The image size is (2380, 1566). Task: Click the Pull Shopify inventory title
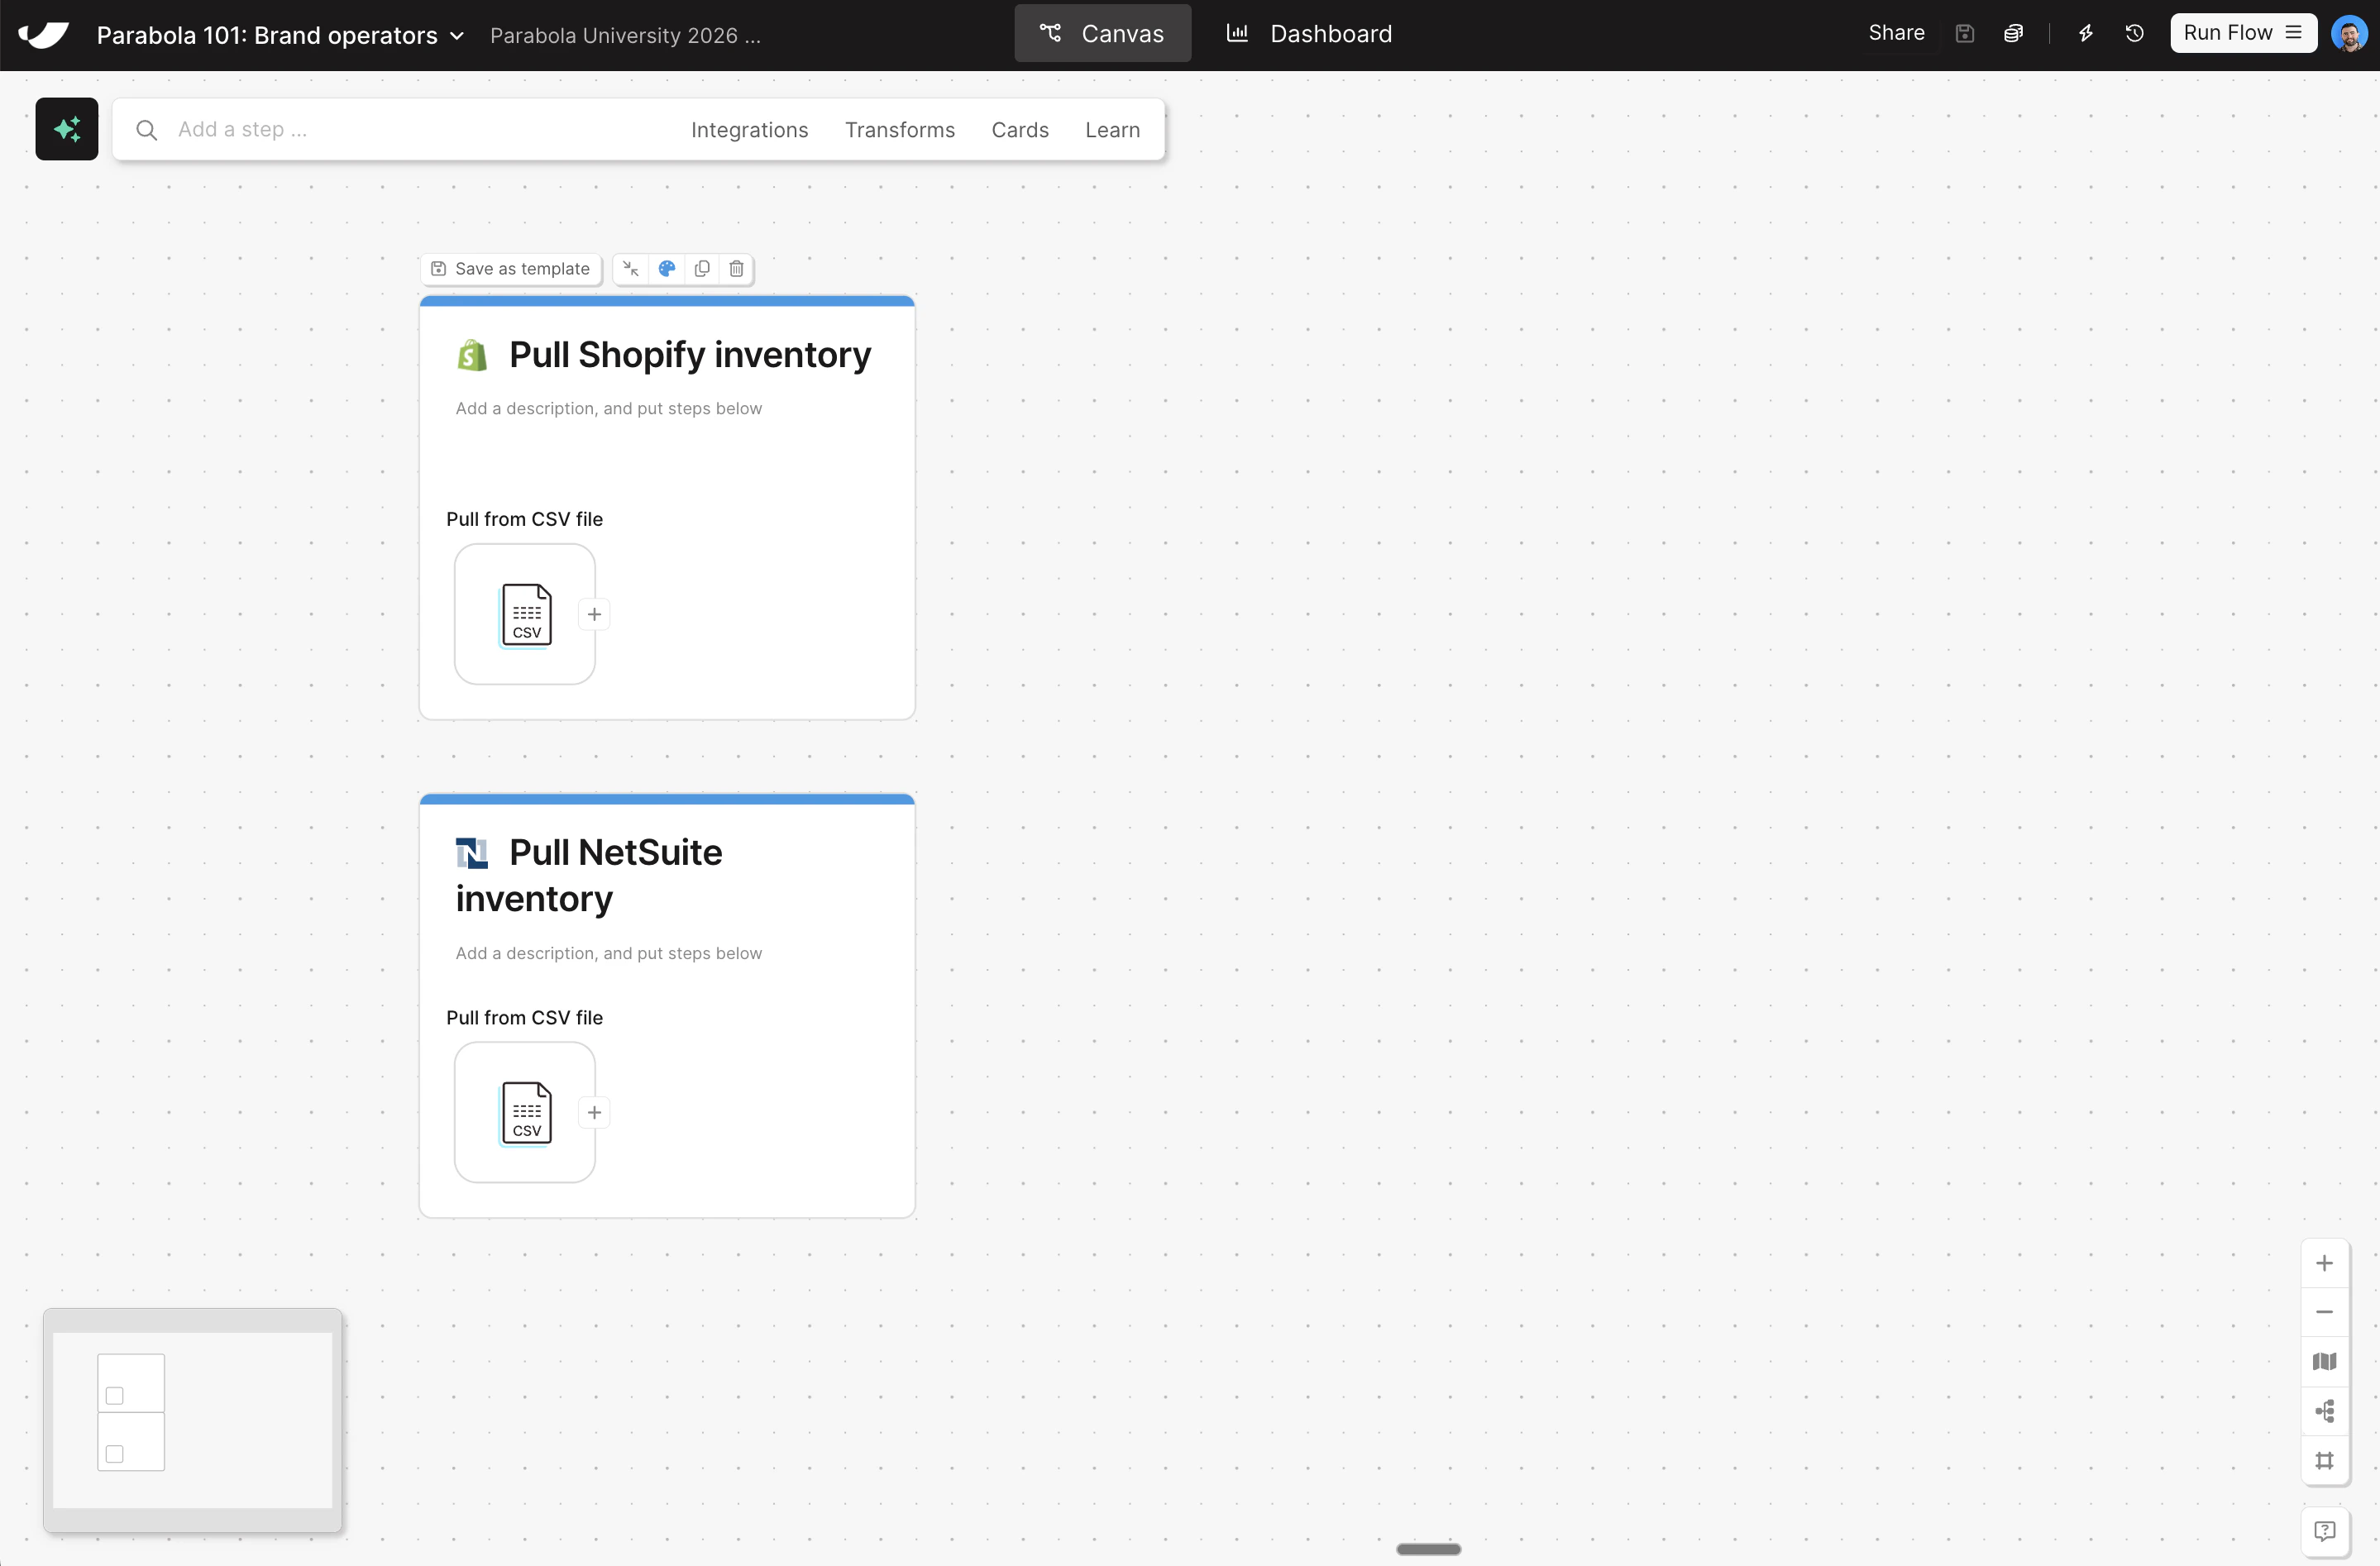690,355
